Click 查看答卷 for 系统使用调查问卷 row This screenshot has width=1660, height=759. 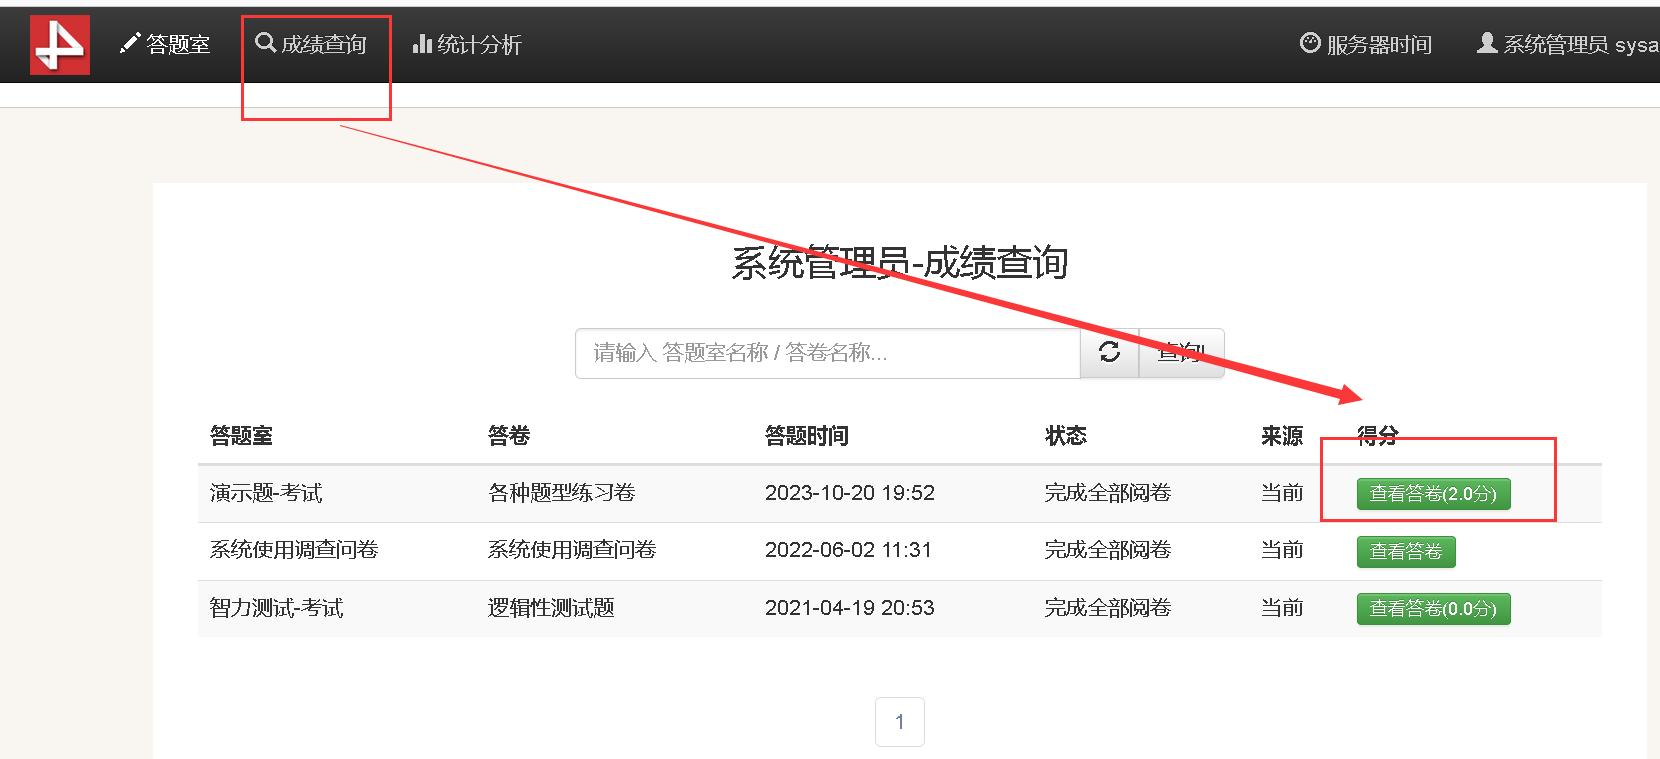click(x=1406, y=551)
